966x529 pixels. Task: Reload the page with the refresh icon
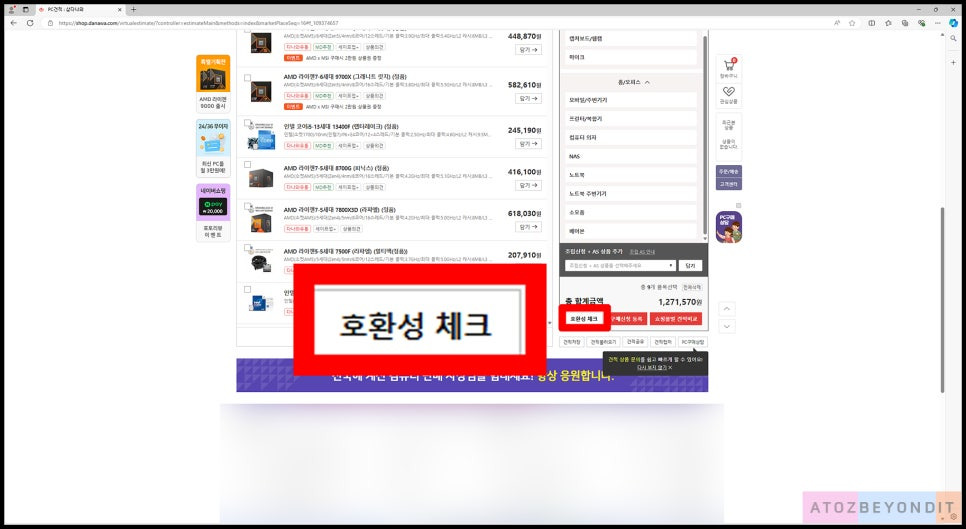(x=30, y=23)
